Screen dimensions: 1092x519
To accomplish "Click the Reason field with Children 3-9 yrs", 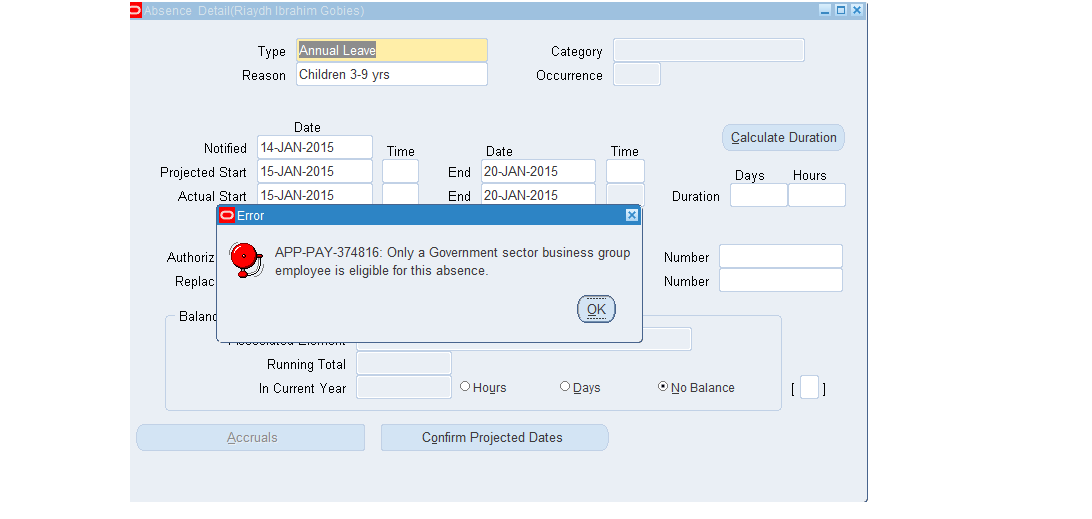I will point(391,75).
